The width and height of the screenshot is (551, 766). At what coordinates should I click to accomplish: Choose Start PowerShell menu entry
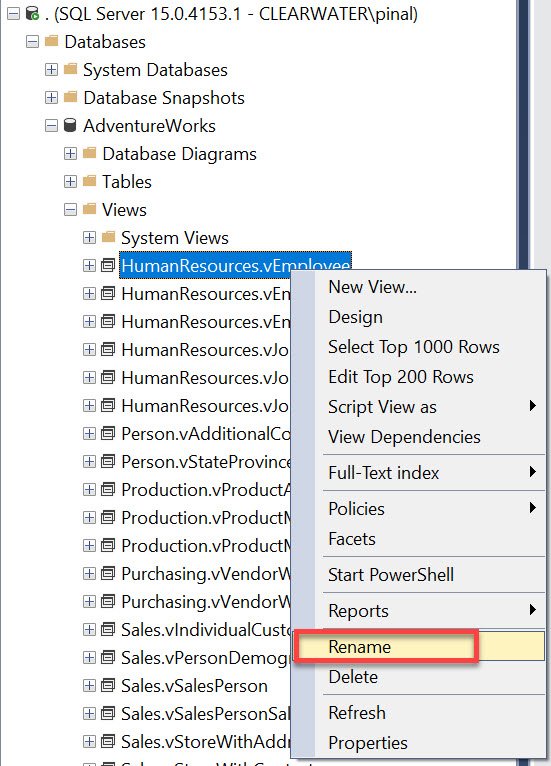419,574
